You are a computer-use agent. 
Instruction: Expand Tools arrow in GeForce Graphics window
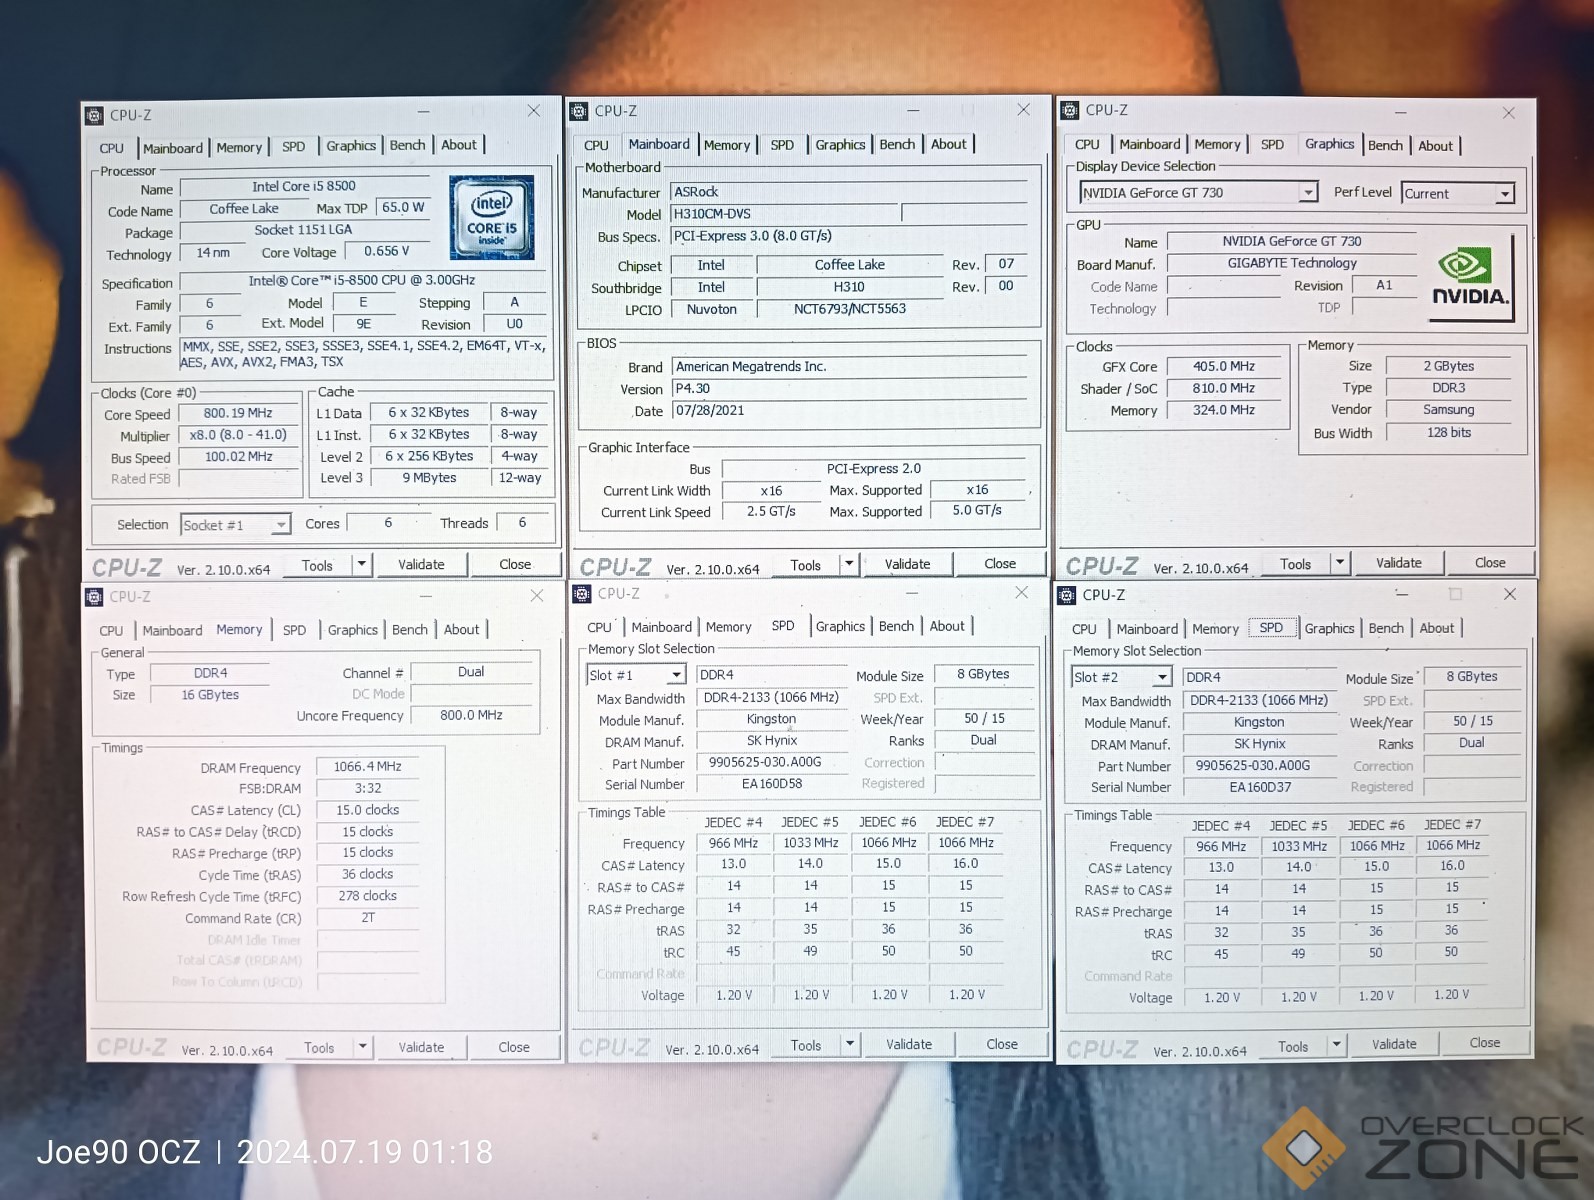tap(1339, 563)
